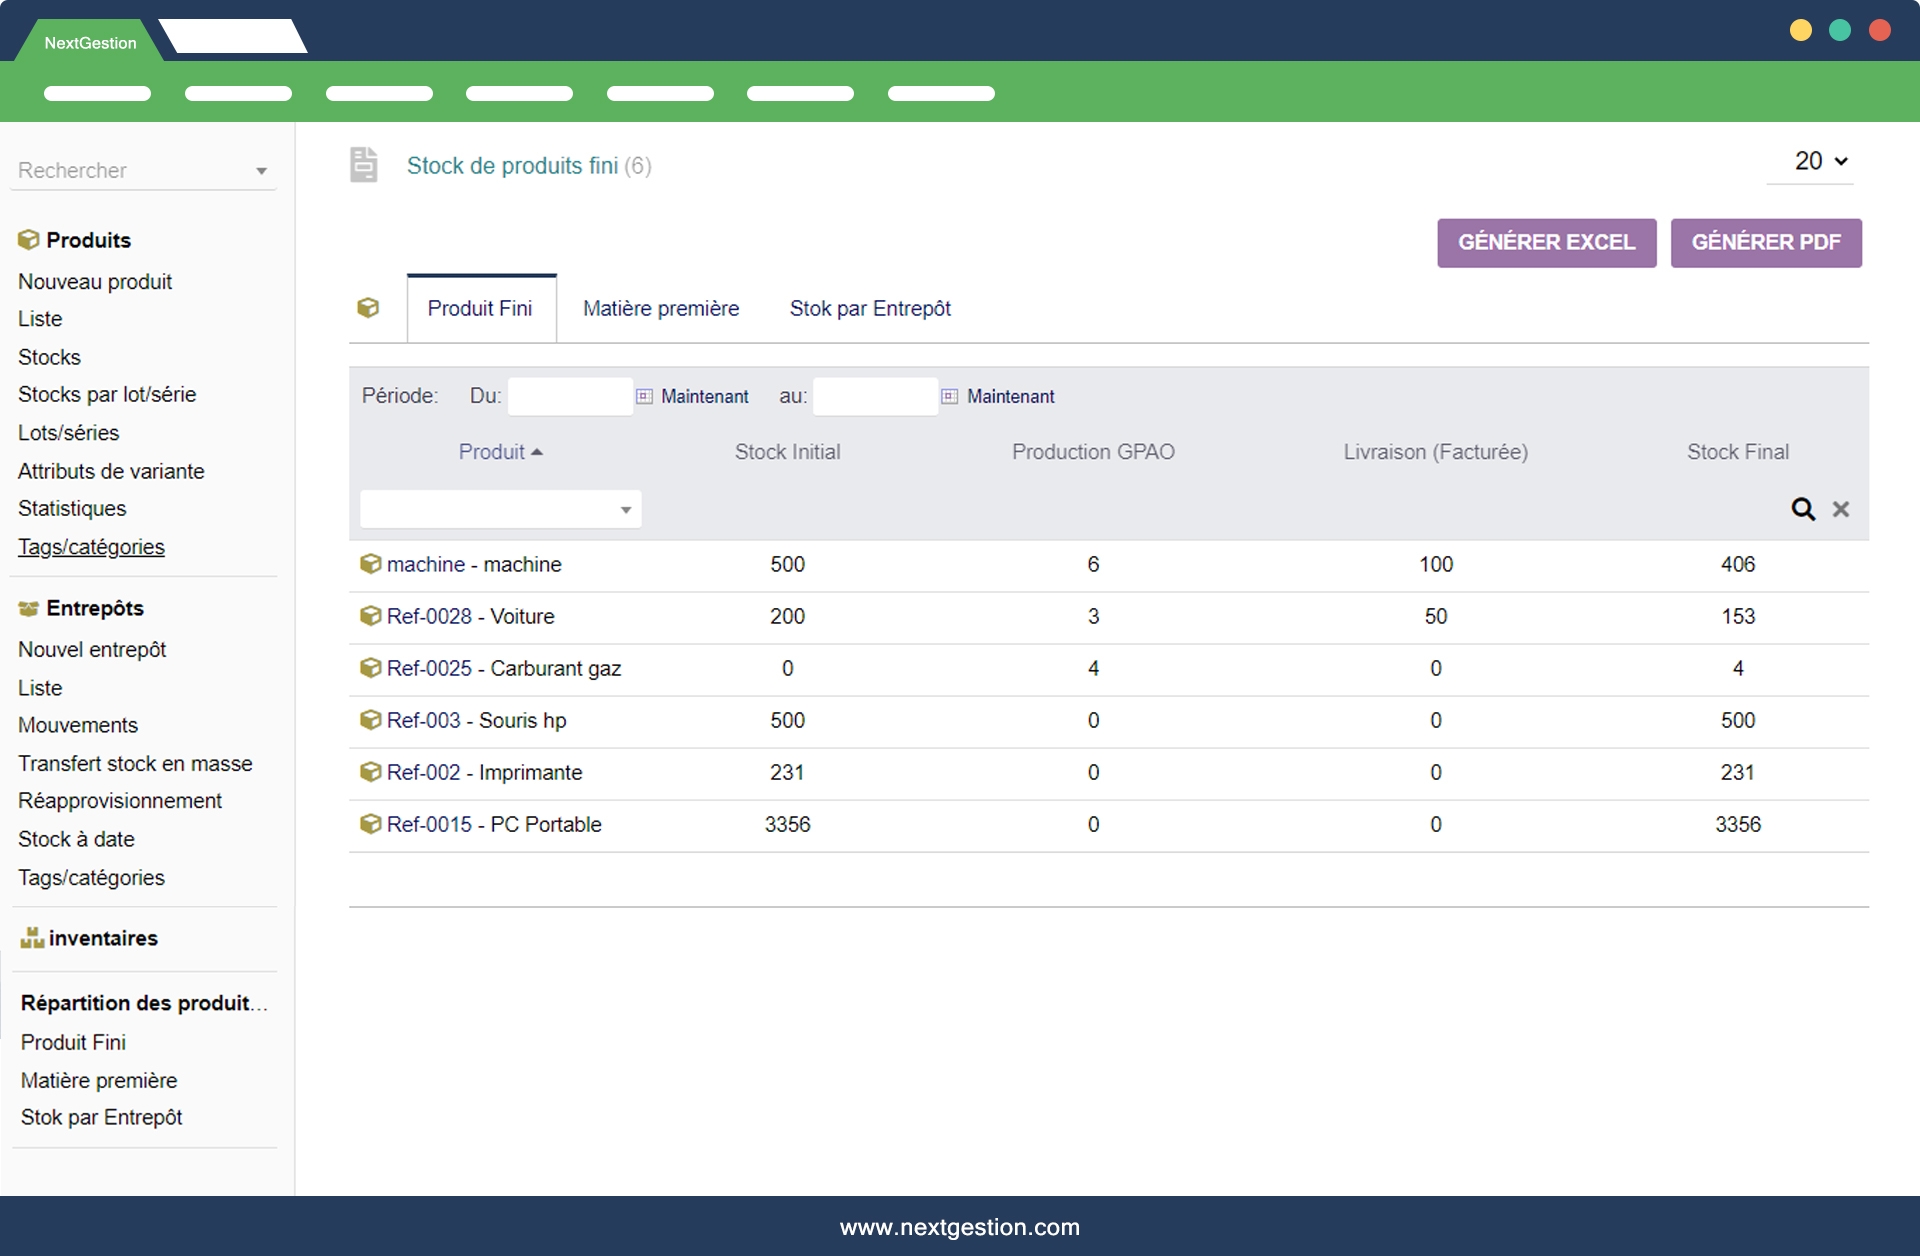The image size is (1920, 1256).
Task: Click the calendar icon beside the Du date field
Action: [x=644, y=396]
